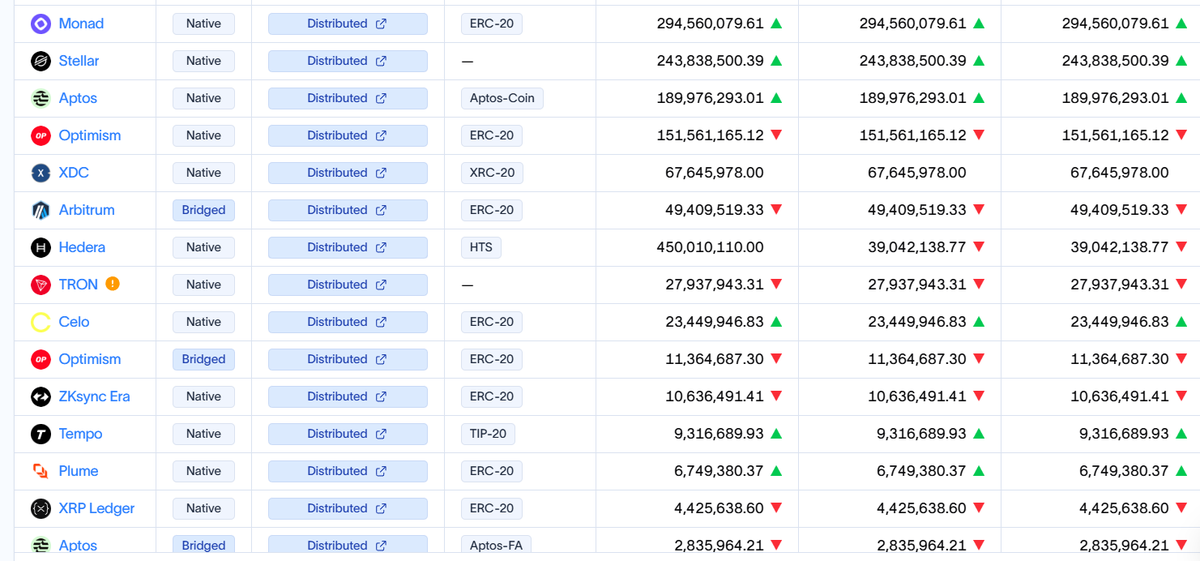The height and width of the screenshot is (561, 1200).
Task: Click the Monad chain logo
Action: 41,23
